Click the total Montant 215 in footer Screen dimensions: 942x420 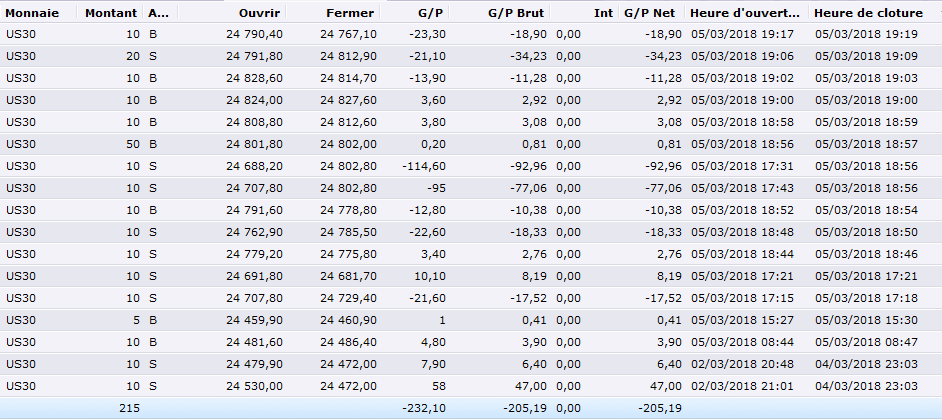[x=130, y=408]
